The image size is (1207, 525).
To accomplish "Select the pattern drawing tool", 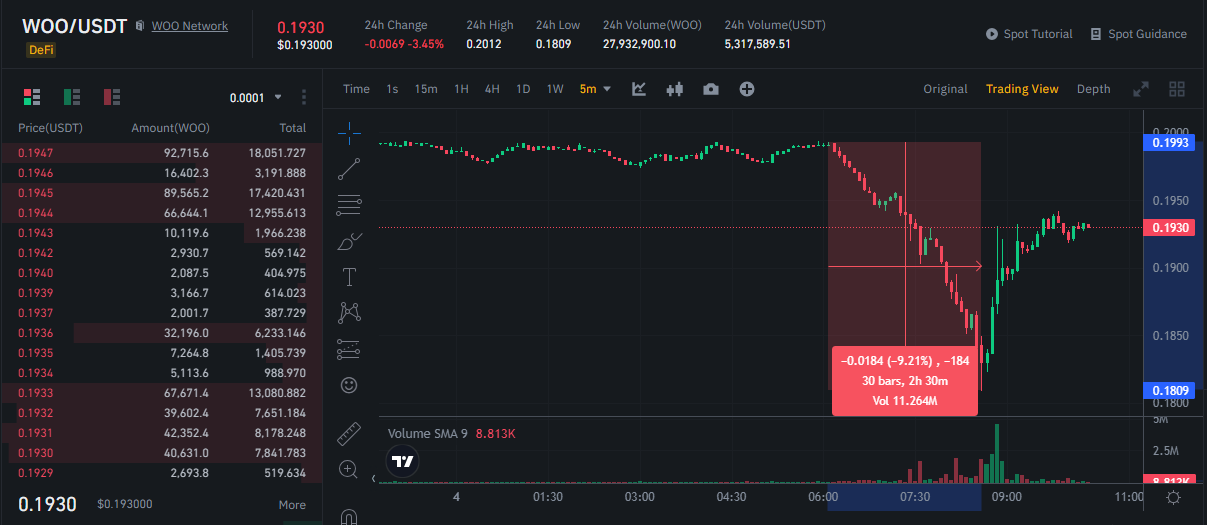I will 349,312.
